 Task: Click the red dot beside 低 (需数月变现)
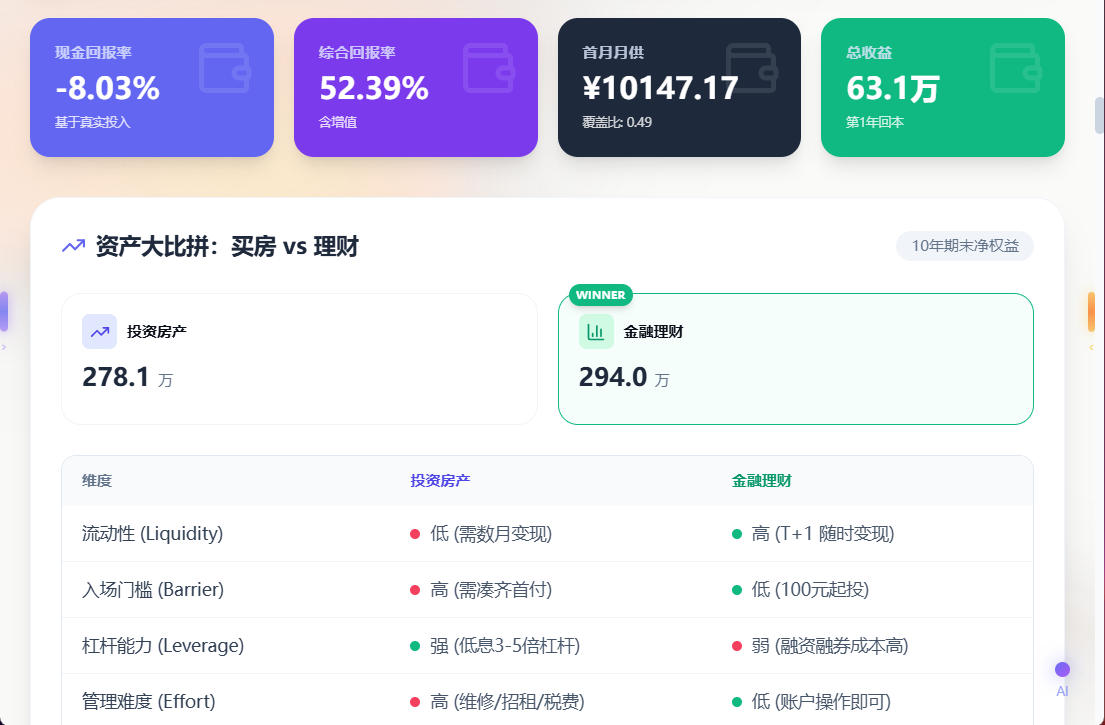415,534
